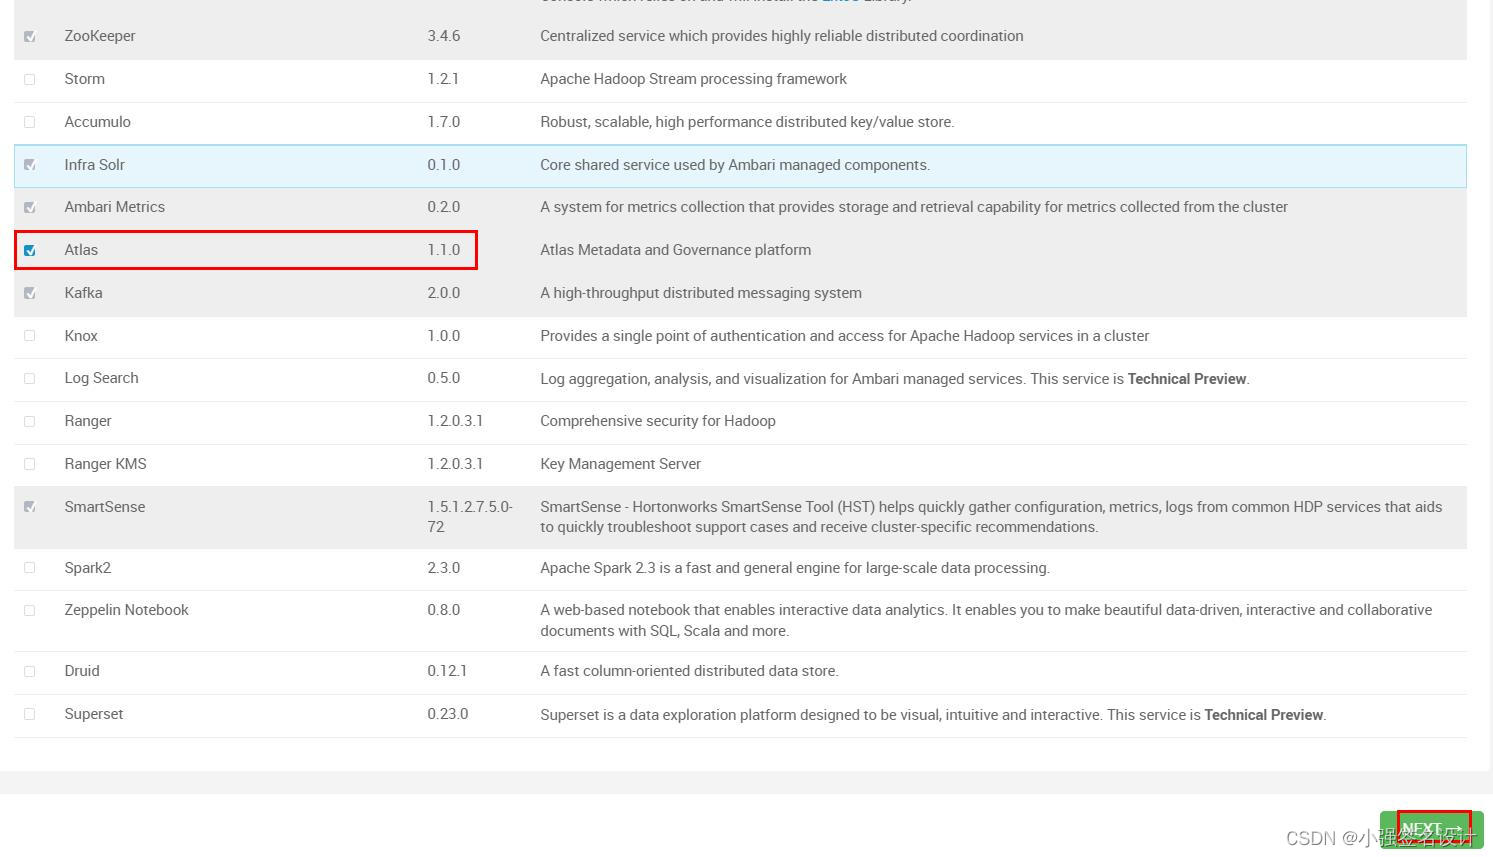Select the Ranger checkbox
Screen dimensions: 1493x857
coord(30,421)
